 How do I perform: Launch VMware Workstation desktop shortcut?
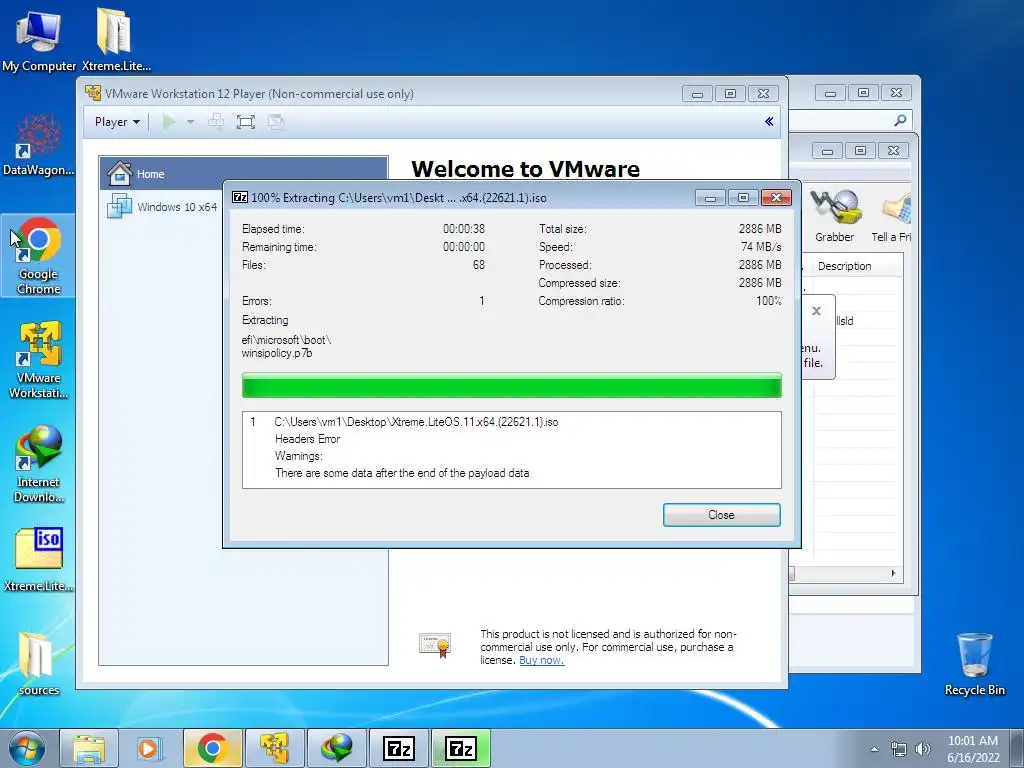(x=39, y=359)
